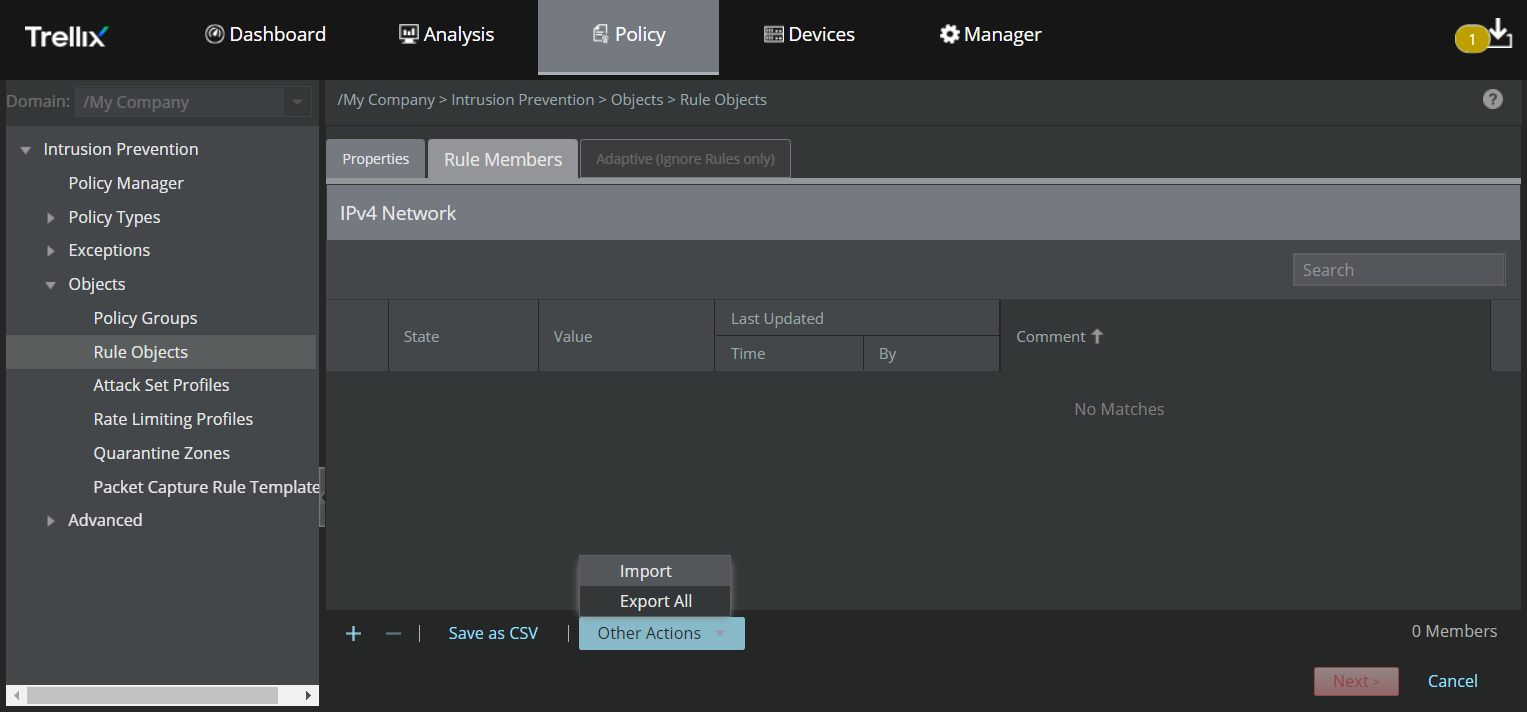Open the Analysis tab
1527x712 pixels.
[x=446, y=34]
